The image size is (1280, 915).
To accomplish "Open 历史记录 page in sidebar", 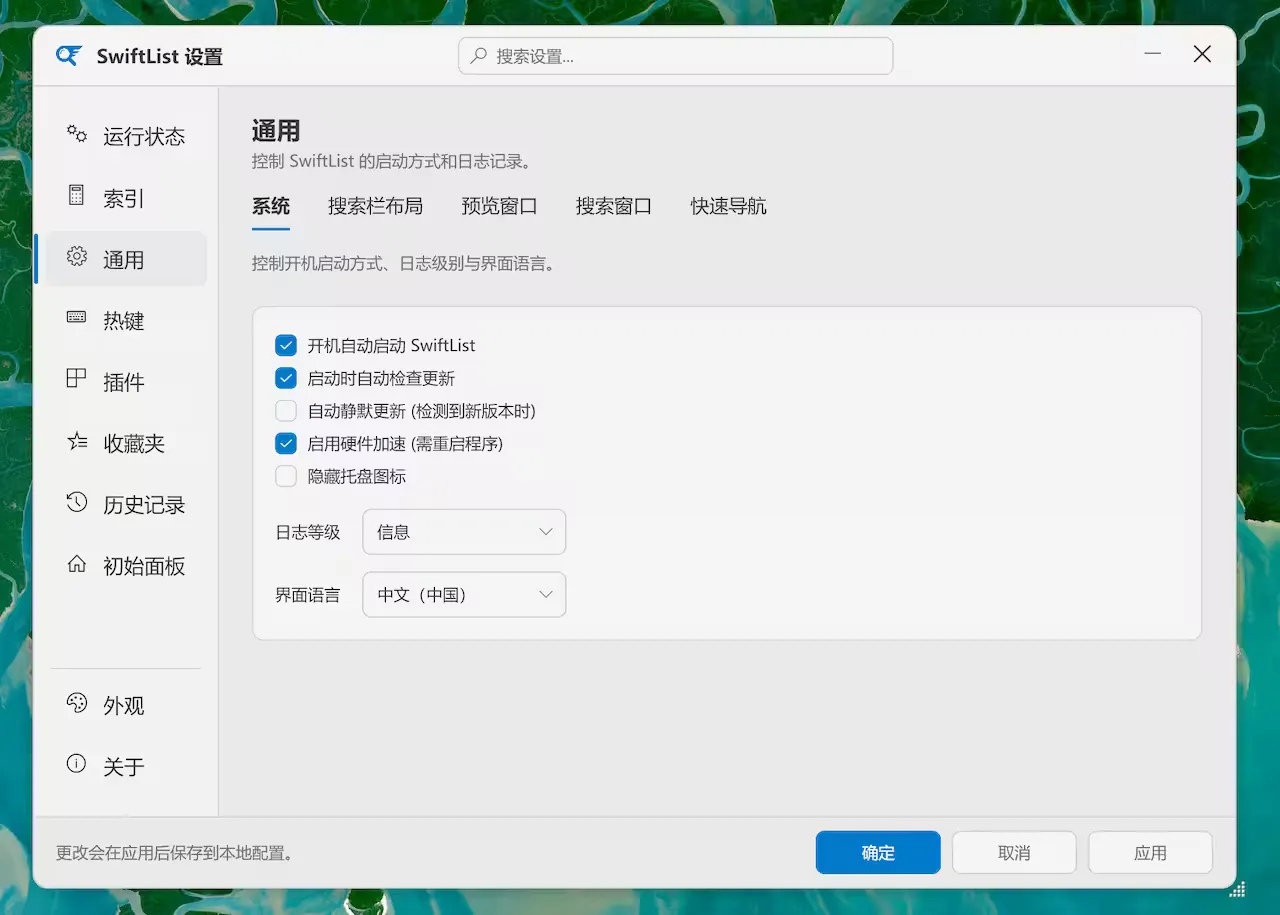I will (126, 505).
